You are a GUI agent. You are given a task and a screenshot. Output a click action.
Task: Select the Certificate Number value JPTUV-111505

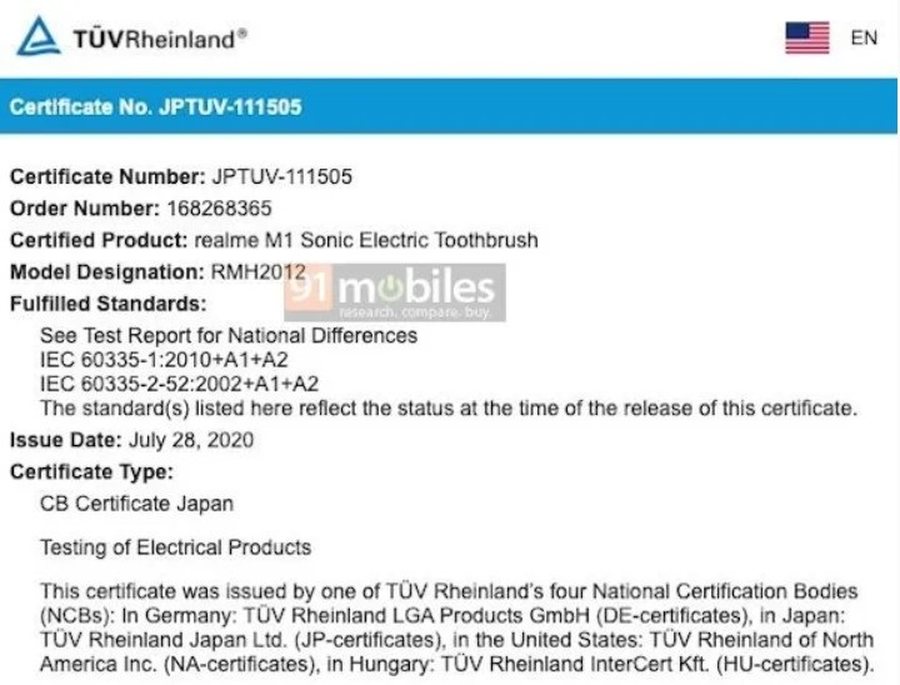click(282, 177)
